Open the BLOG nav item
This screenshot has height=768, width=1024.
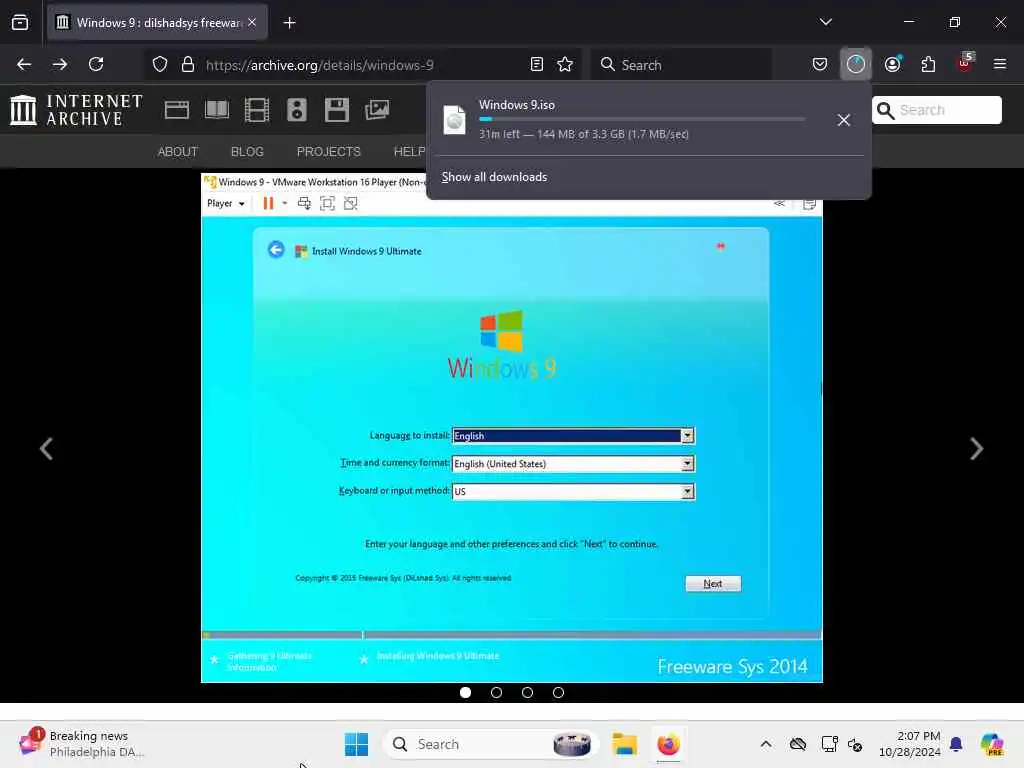click(248, 152)
